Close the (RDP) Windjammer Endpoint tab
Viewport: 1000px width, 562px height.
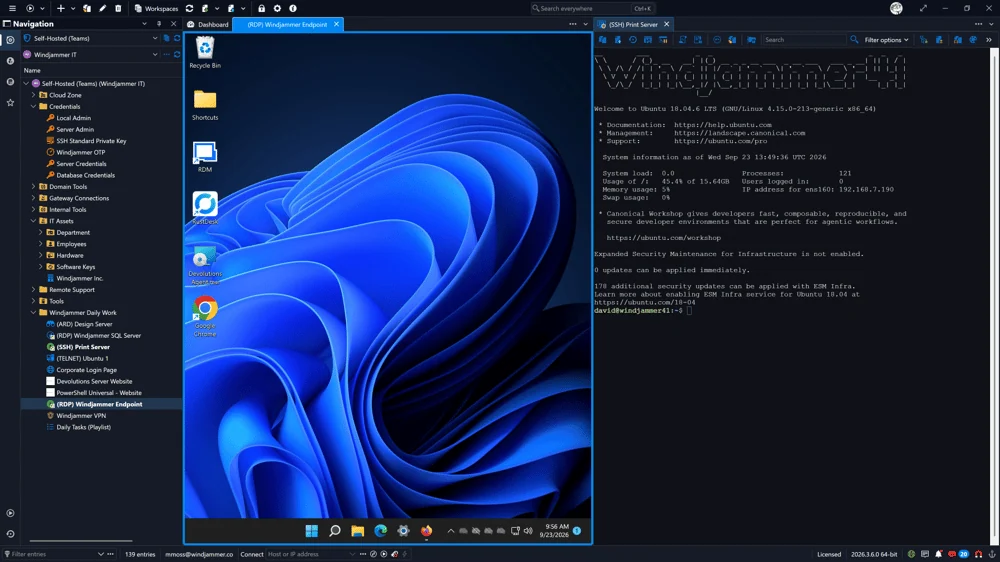(336, 24)
